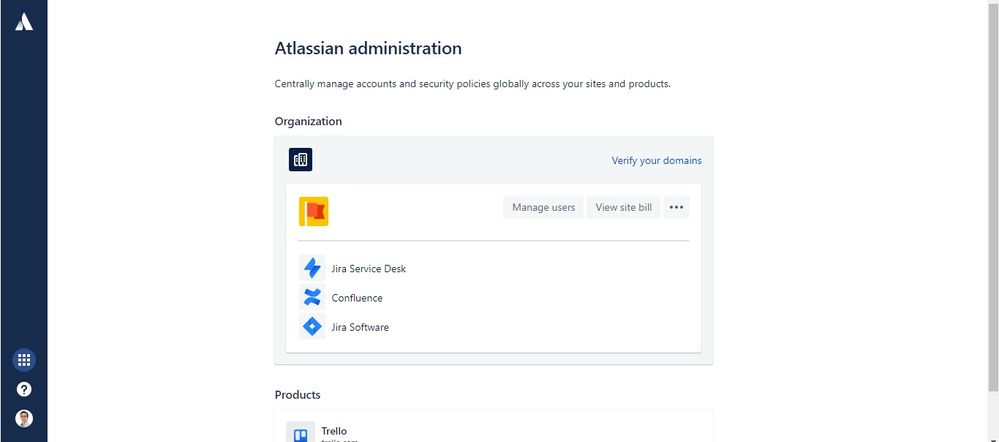The width and height of the screenshot is (999, 442).
Task: Click the Jira Service Desk icon
Action: 312,268
